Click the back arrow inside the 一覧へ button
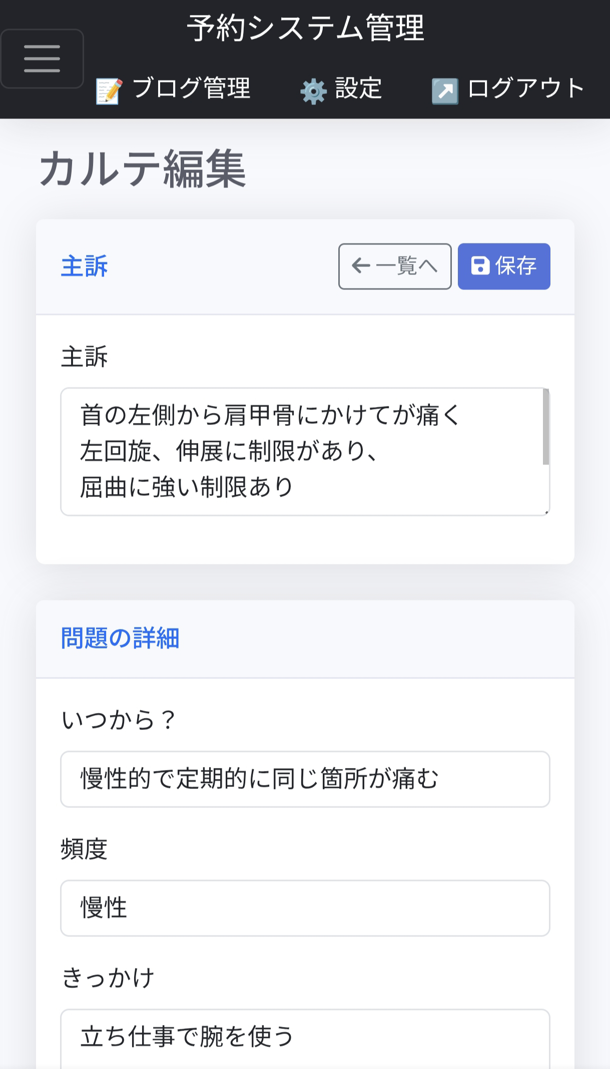This screenshot has width=610, height=1069. (x=361, y=266)
